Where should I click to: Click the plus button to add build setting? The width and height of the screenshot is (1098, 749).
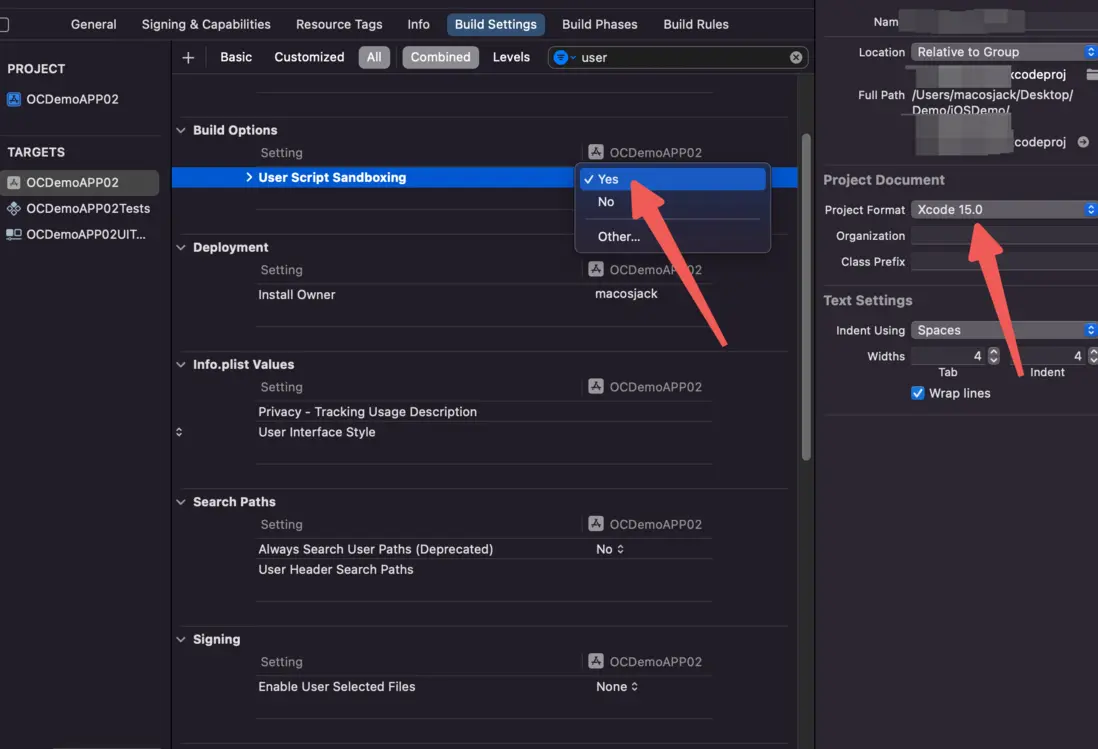click(188, 58)
